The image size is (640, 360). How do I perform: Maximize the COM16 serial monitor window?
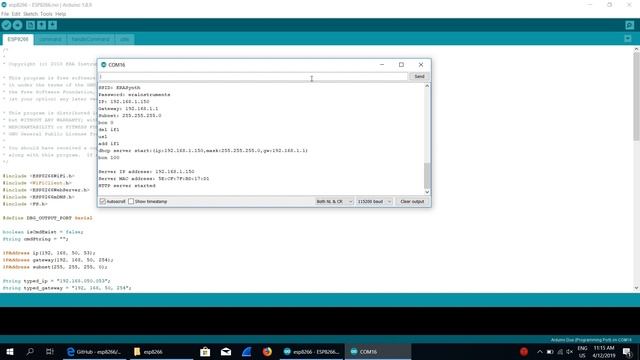tap(401, 64)
